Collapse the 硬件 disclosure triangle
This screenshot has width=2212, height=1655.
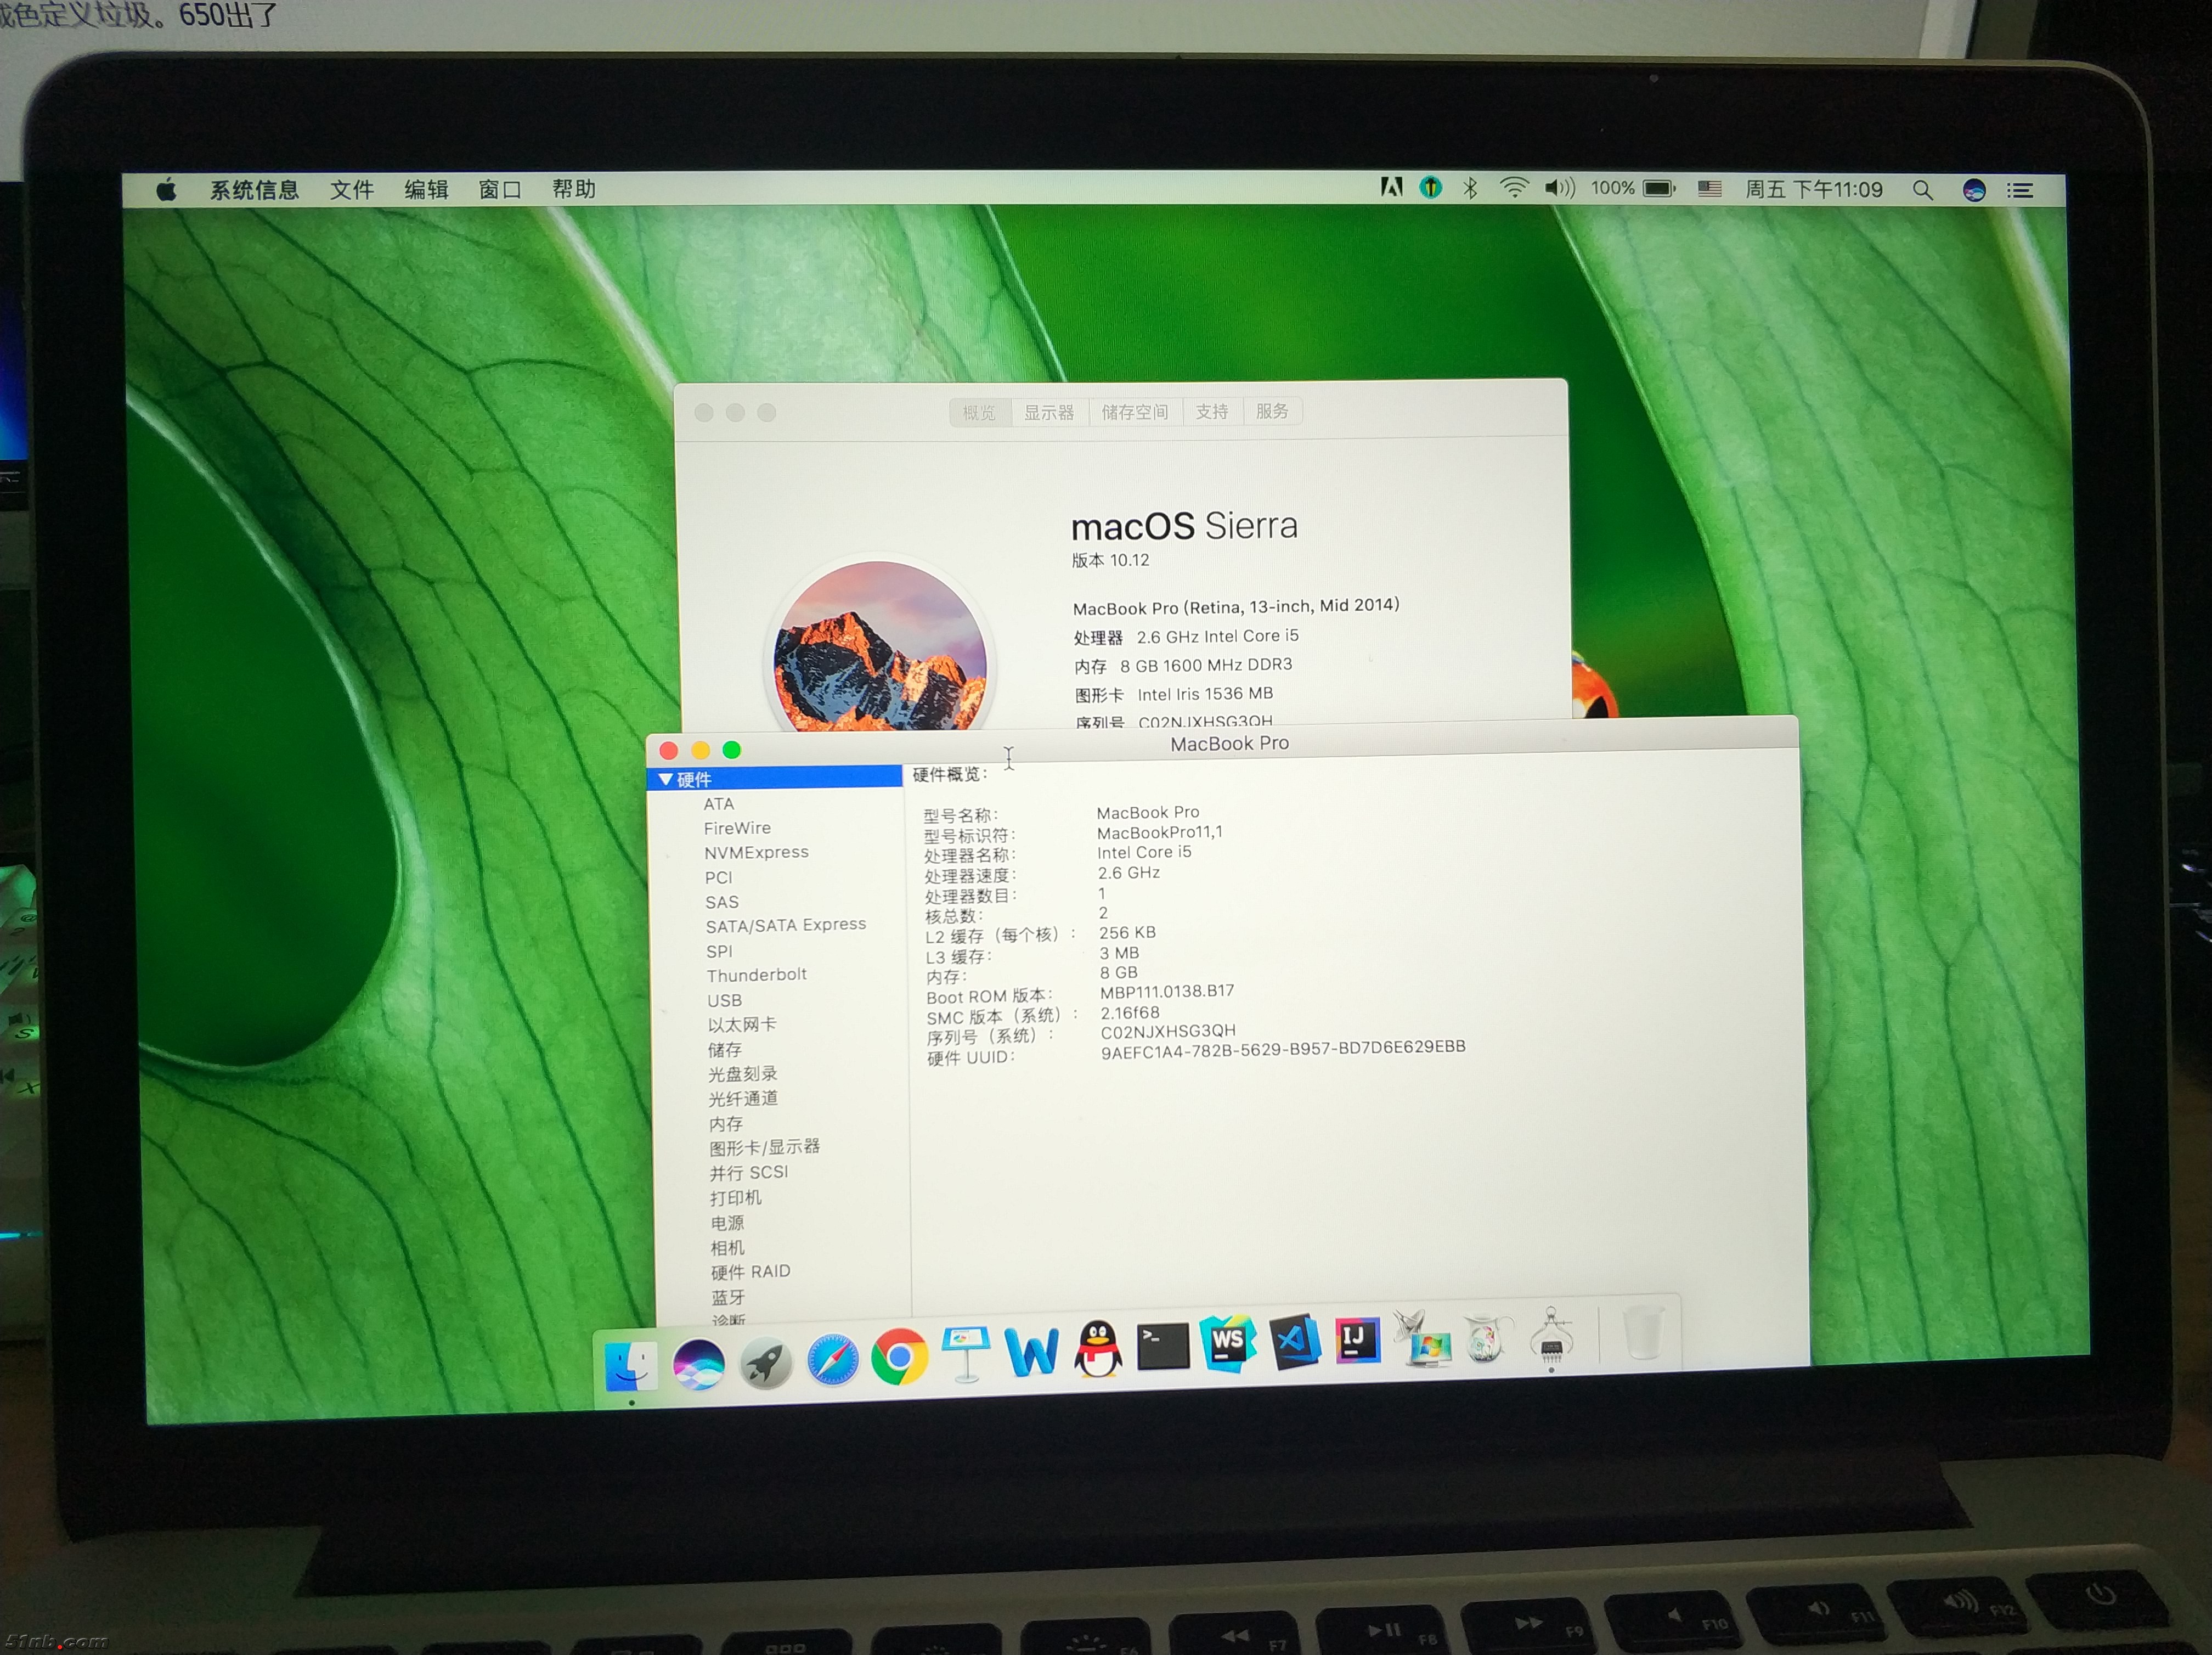666,779
